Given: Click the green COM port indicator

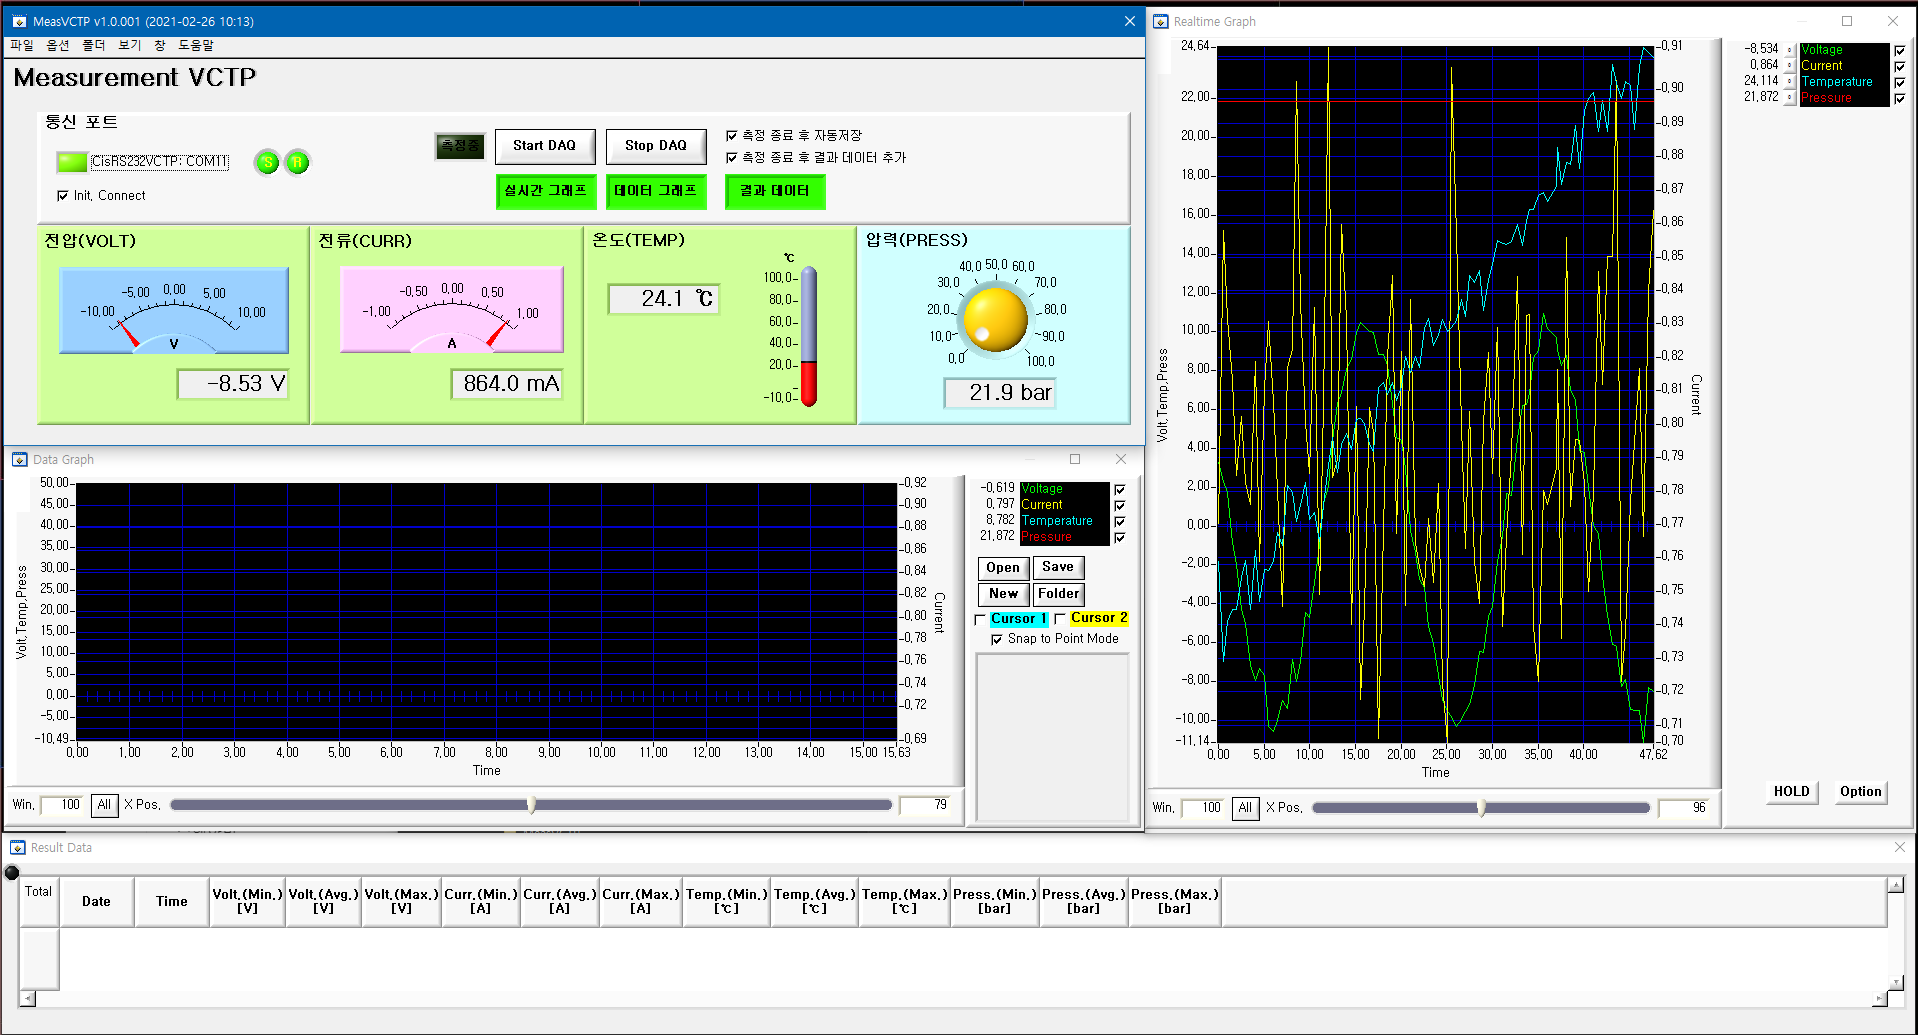Looking at the screenshot, I should pyautogui.click(x=72, y=161).
